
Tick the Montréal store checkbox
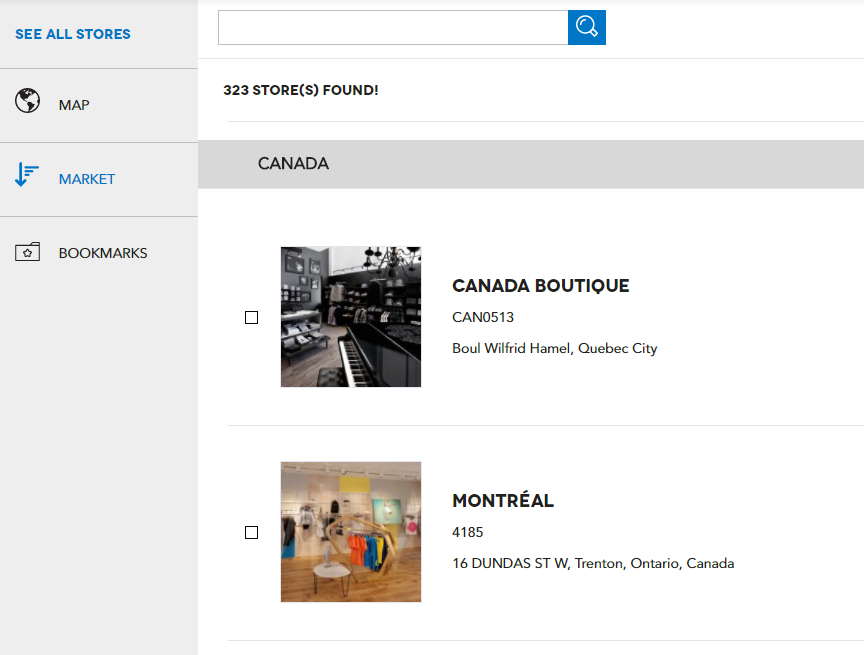pyautogui.click(x=251, y=532)
